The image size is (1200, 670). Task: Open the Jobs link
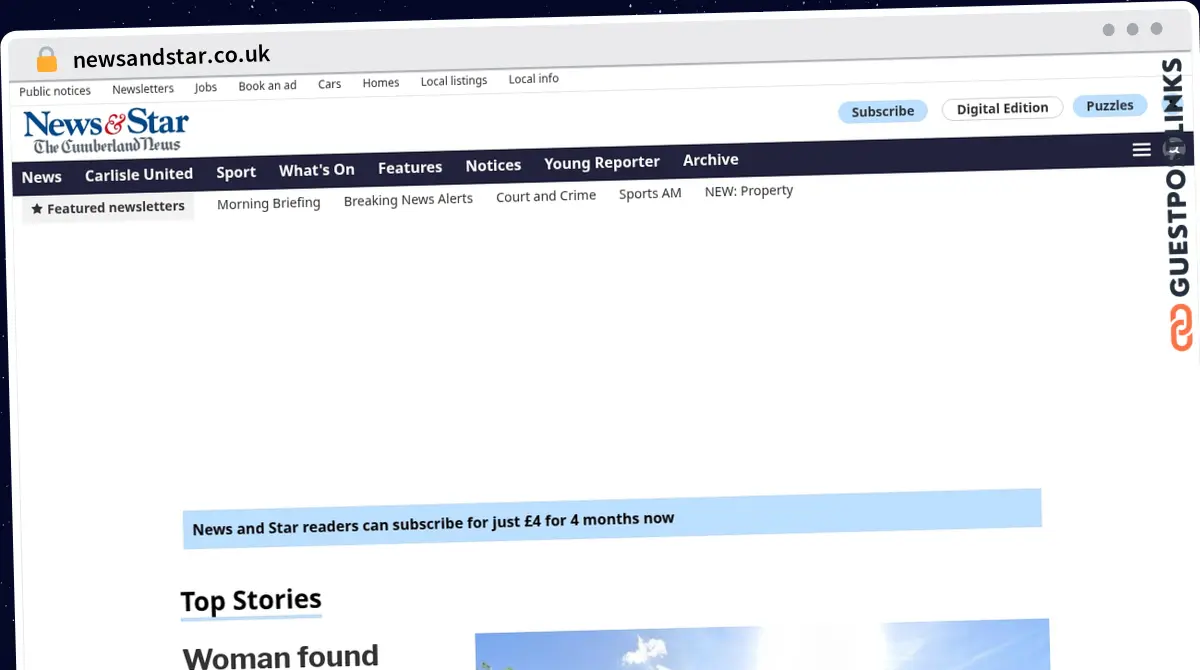[x=206, y=87]
